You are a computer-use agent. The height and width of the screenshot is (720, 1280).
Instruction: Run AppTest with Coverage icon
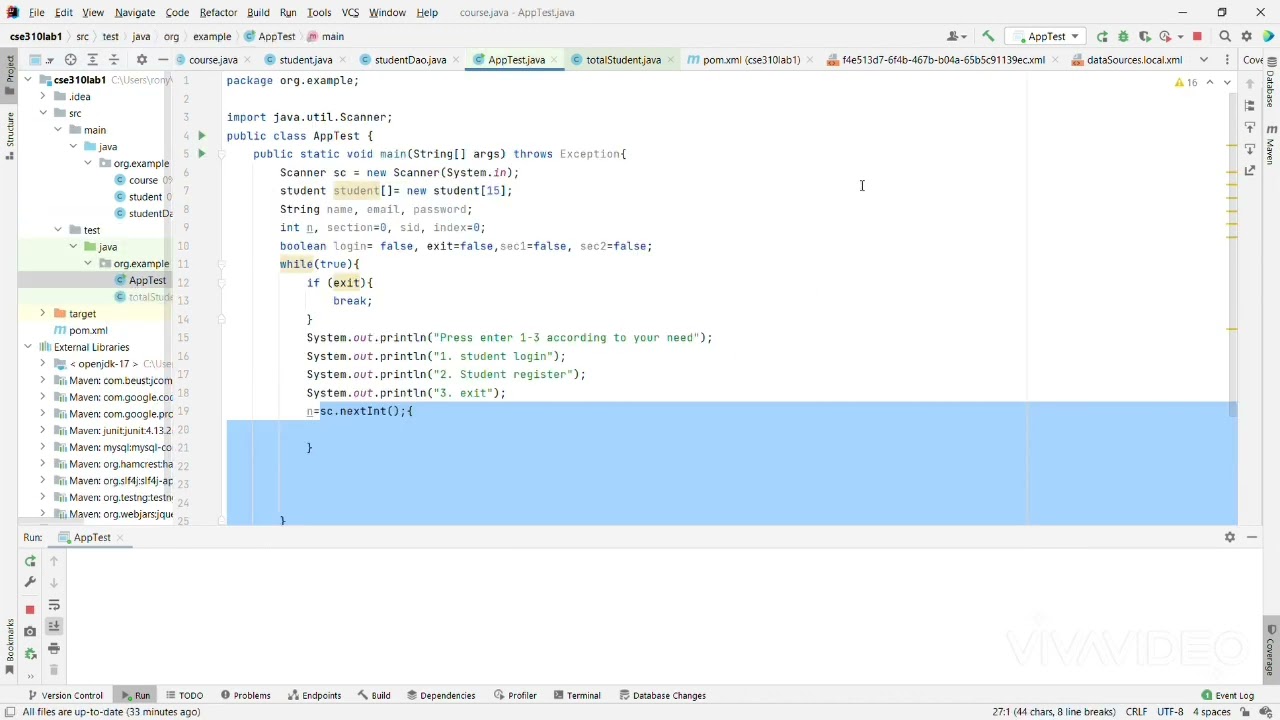pos(1145,36)
